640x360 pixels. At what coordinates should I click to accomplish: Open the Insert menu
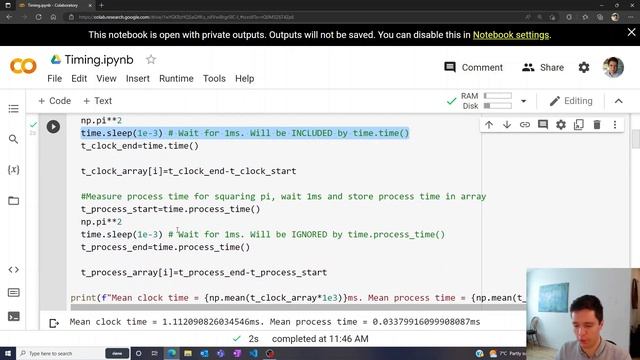click(138, 78)
